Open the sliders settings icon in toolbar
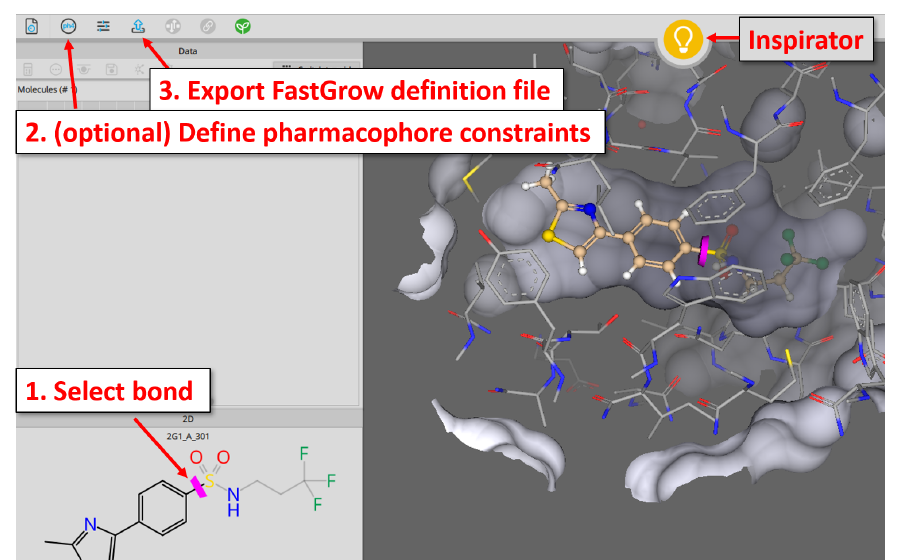The image size is (899, 560). 103,26
